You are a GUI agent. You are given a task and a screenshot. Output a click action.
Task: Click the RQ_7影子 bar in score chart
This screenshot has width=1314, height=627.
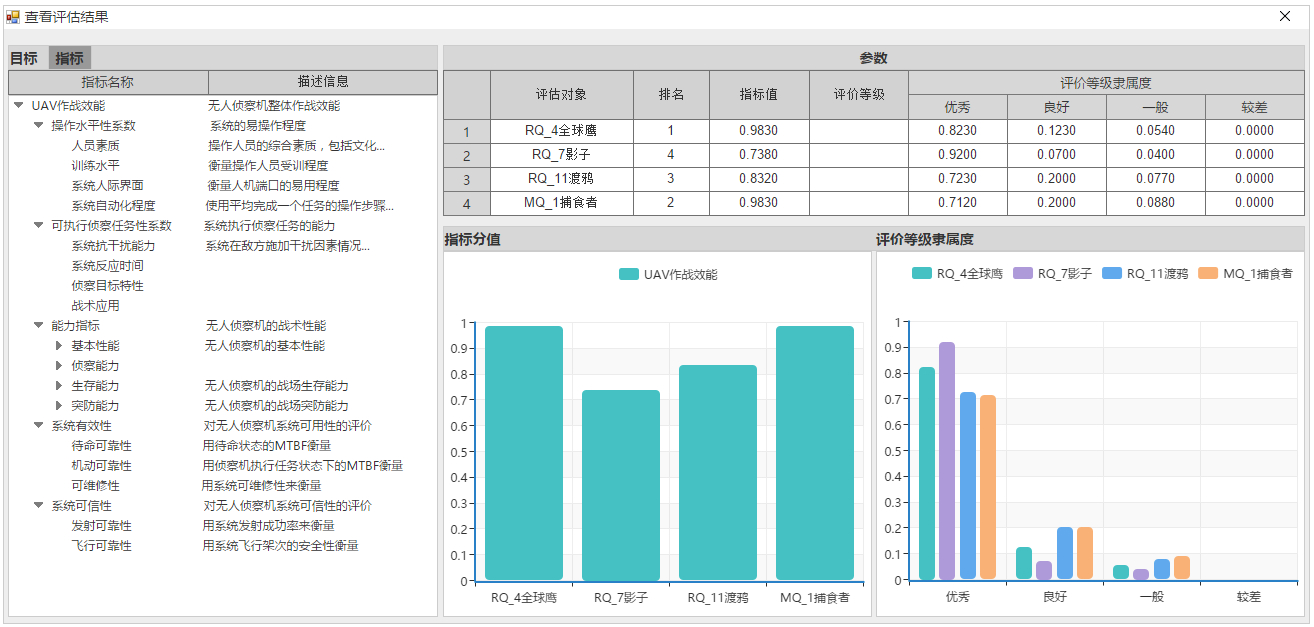pos(621,485)
